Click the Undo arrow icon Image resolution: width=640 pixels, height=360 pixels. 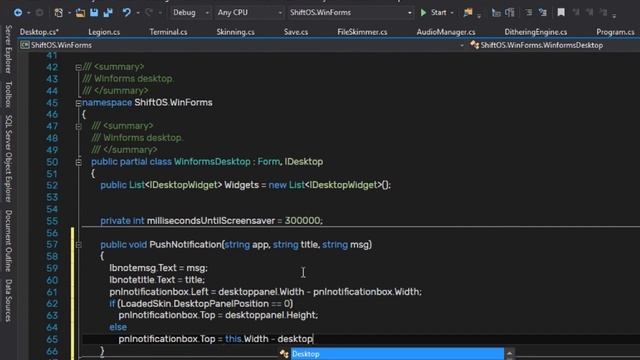pos(127,13)
